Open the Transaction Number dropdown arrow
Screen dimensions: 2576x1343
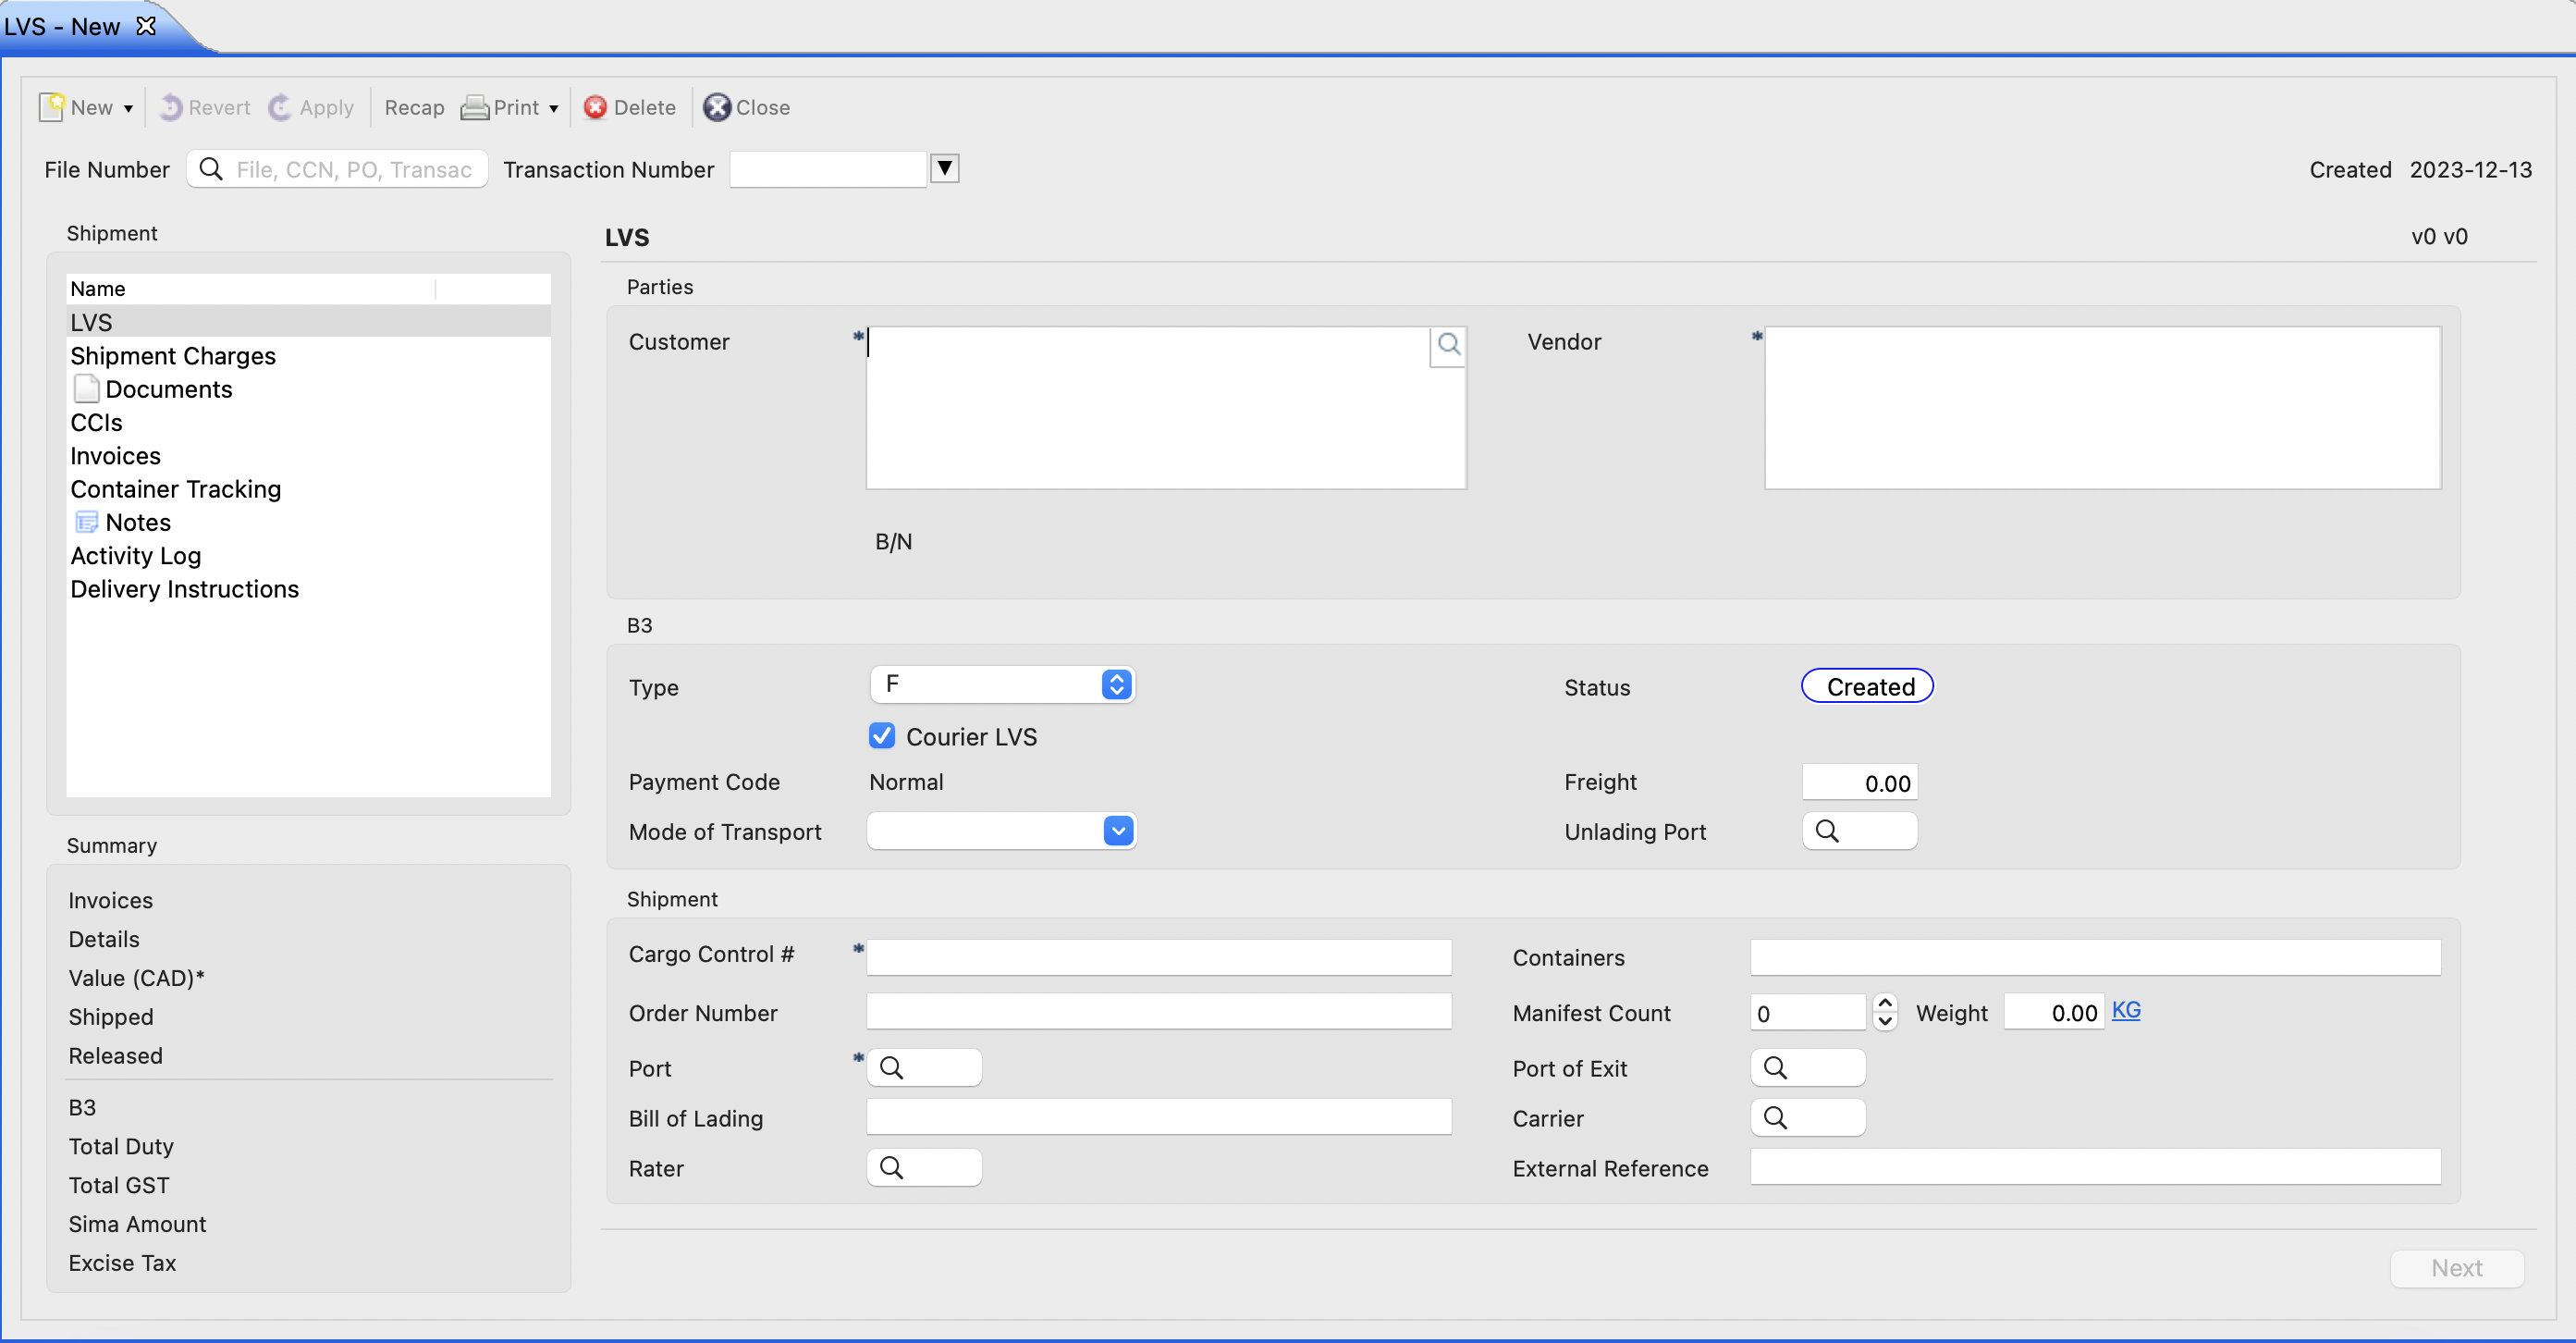point(944,168)
